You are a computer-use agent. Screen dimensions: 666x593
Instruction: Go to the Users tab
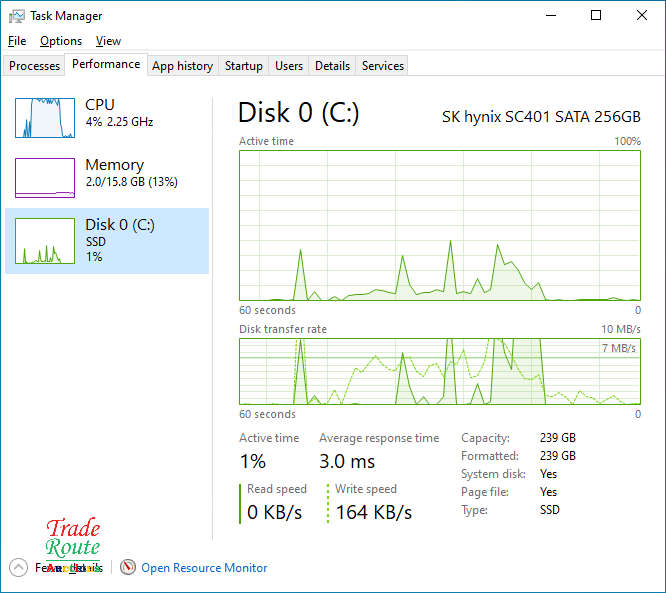coord(289,66)
